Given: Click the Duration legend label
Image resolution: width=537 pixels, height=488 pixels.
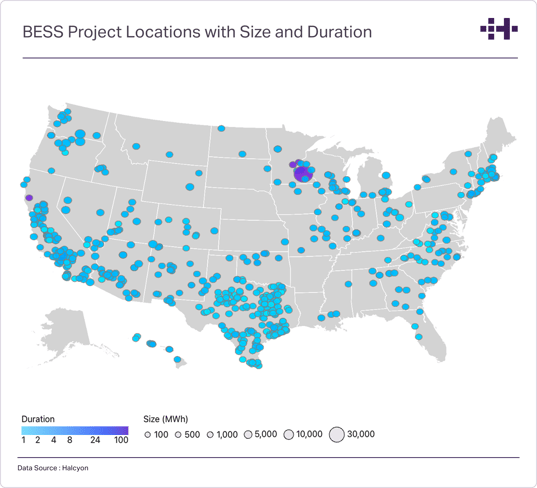Looking at the screenshot, I should point(38,419).
